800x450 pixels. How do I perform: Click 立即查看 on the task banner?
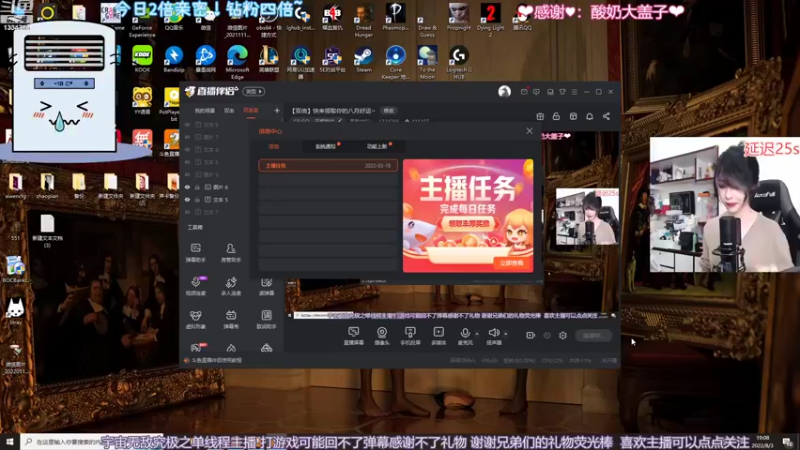512,263
